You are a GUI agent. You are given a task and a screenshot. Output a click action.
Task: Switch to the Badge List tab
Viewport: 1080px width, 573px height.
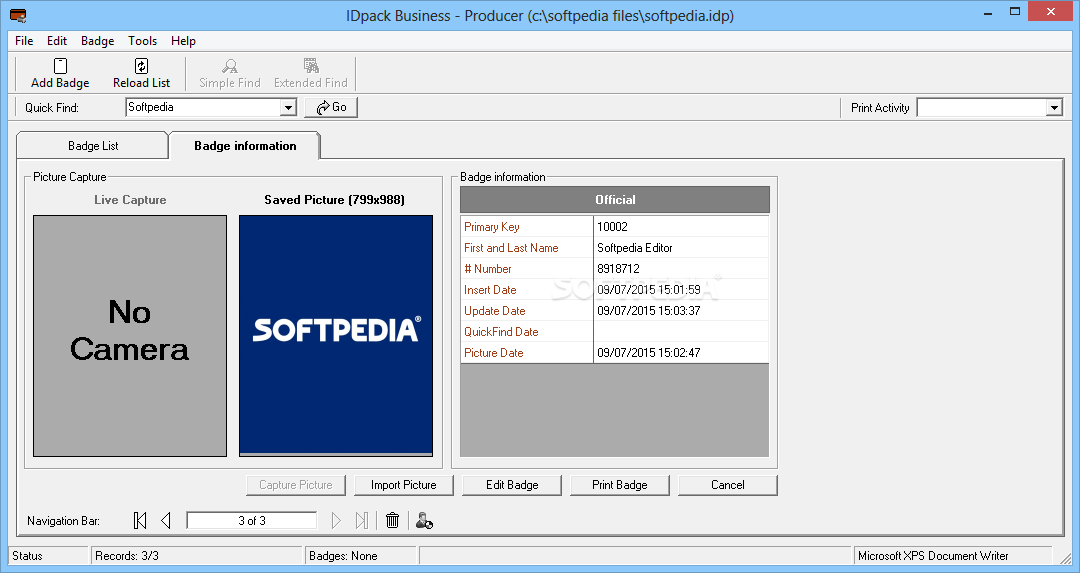[x=93, y=146]
